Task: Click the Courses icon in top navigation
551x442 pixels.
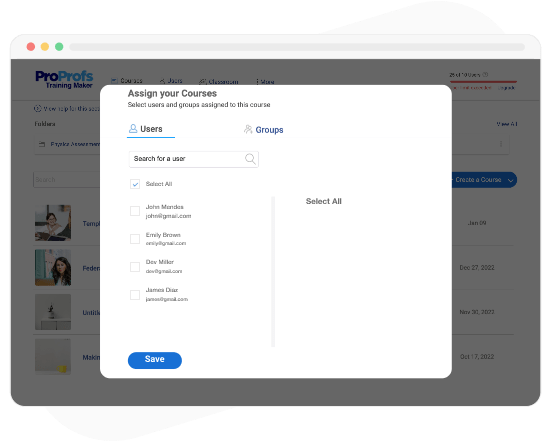Action: coord(114,81)
